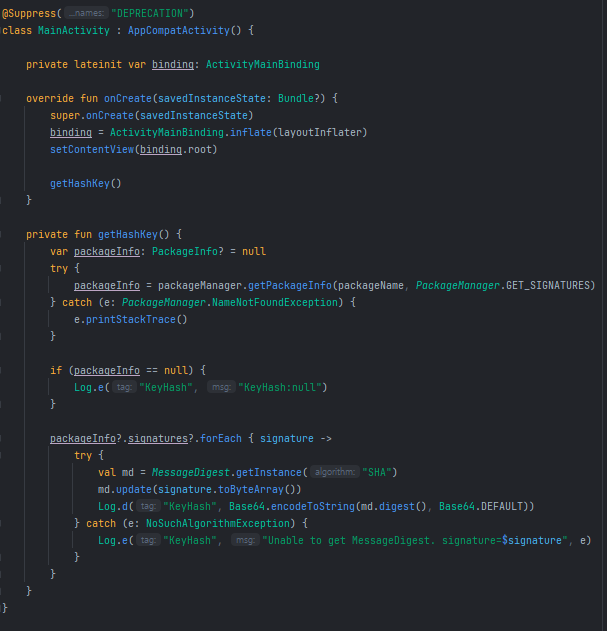Click the signature lambda parameter before the arrow

[x=287, y=438]
